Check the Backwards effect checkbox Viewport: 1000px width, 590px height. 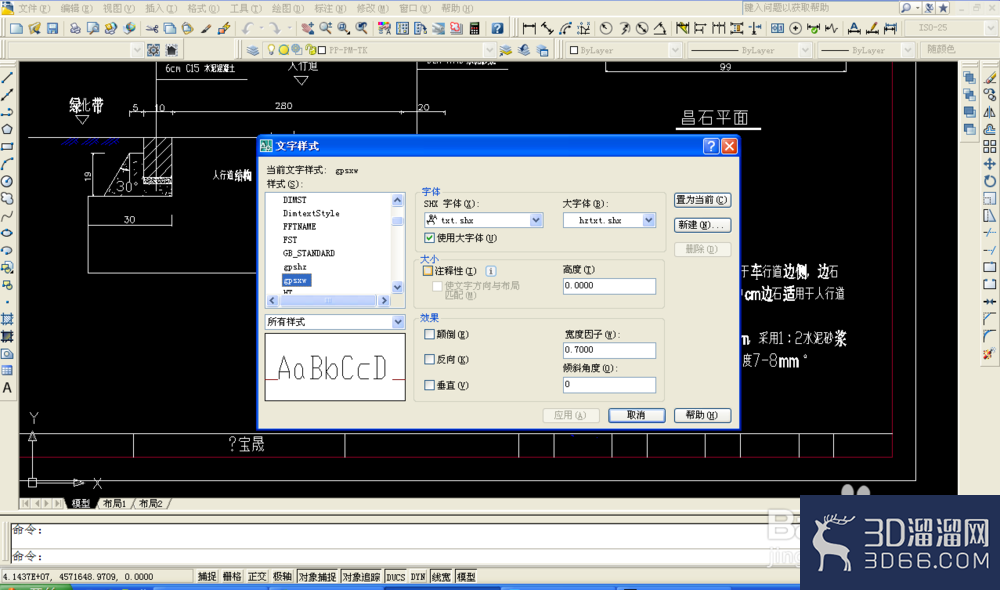[430, 360]
